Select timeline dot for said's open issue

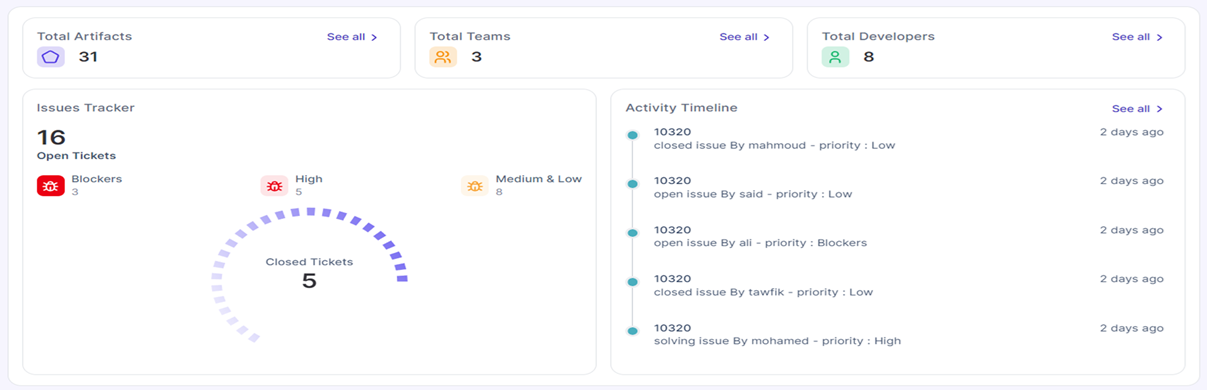pyautogui.click(x=632, y=184)
